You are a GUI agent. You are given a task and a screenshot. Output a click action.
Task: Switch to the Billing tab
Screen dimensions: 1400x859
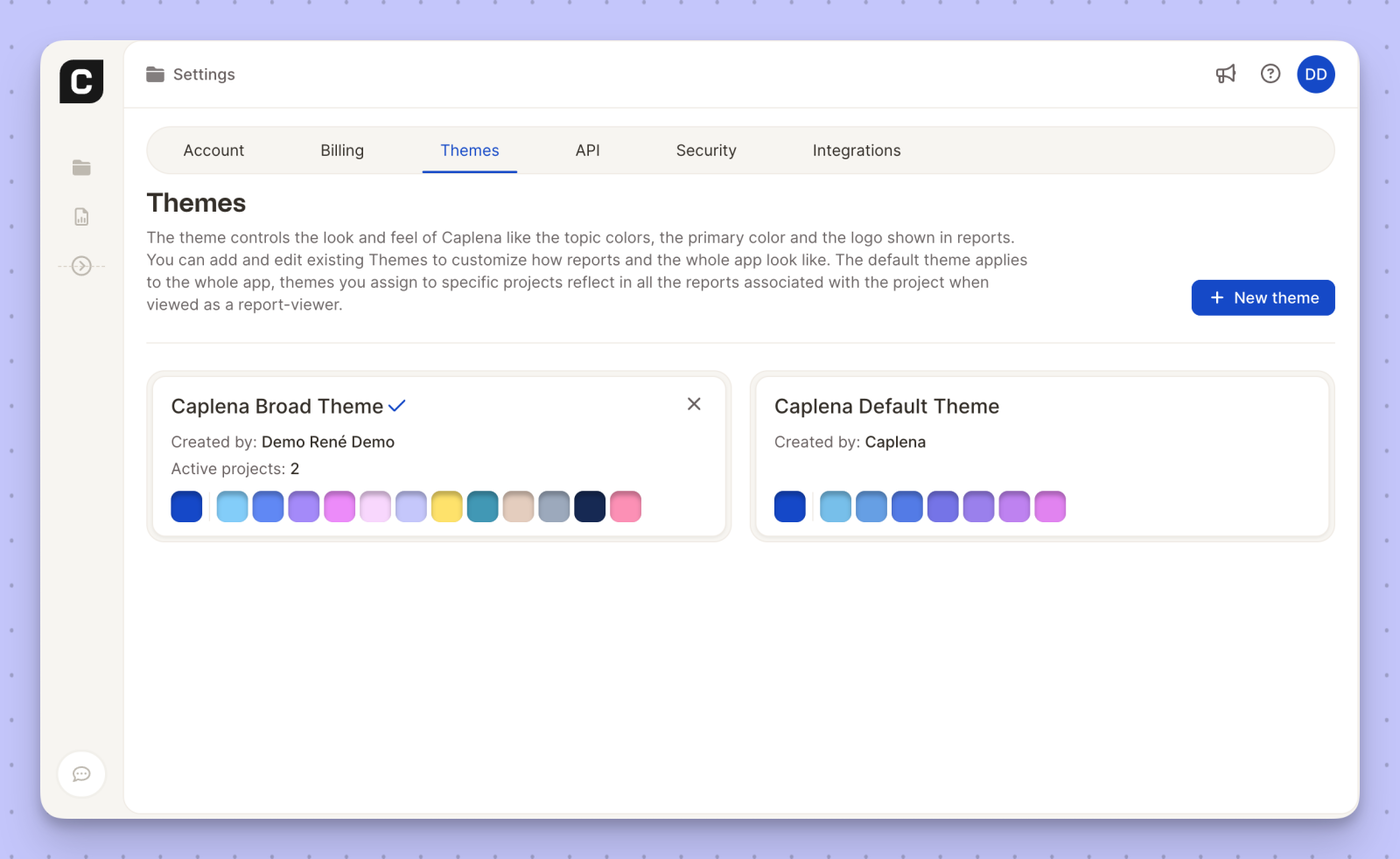coord(342,150)
